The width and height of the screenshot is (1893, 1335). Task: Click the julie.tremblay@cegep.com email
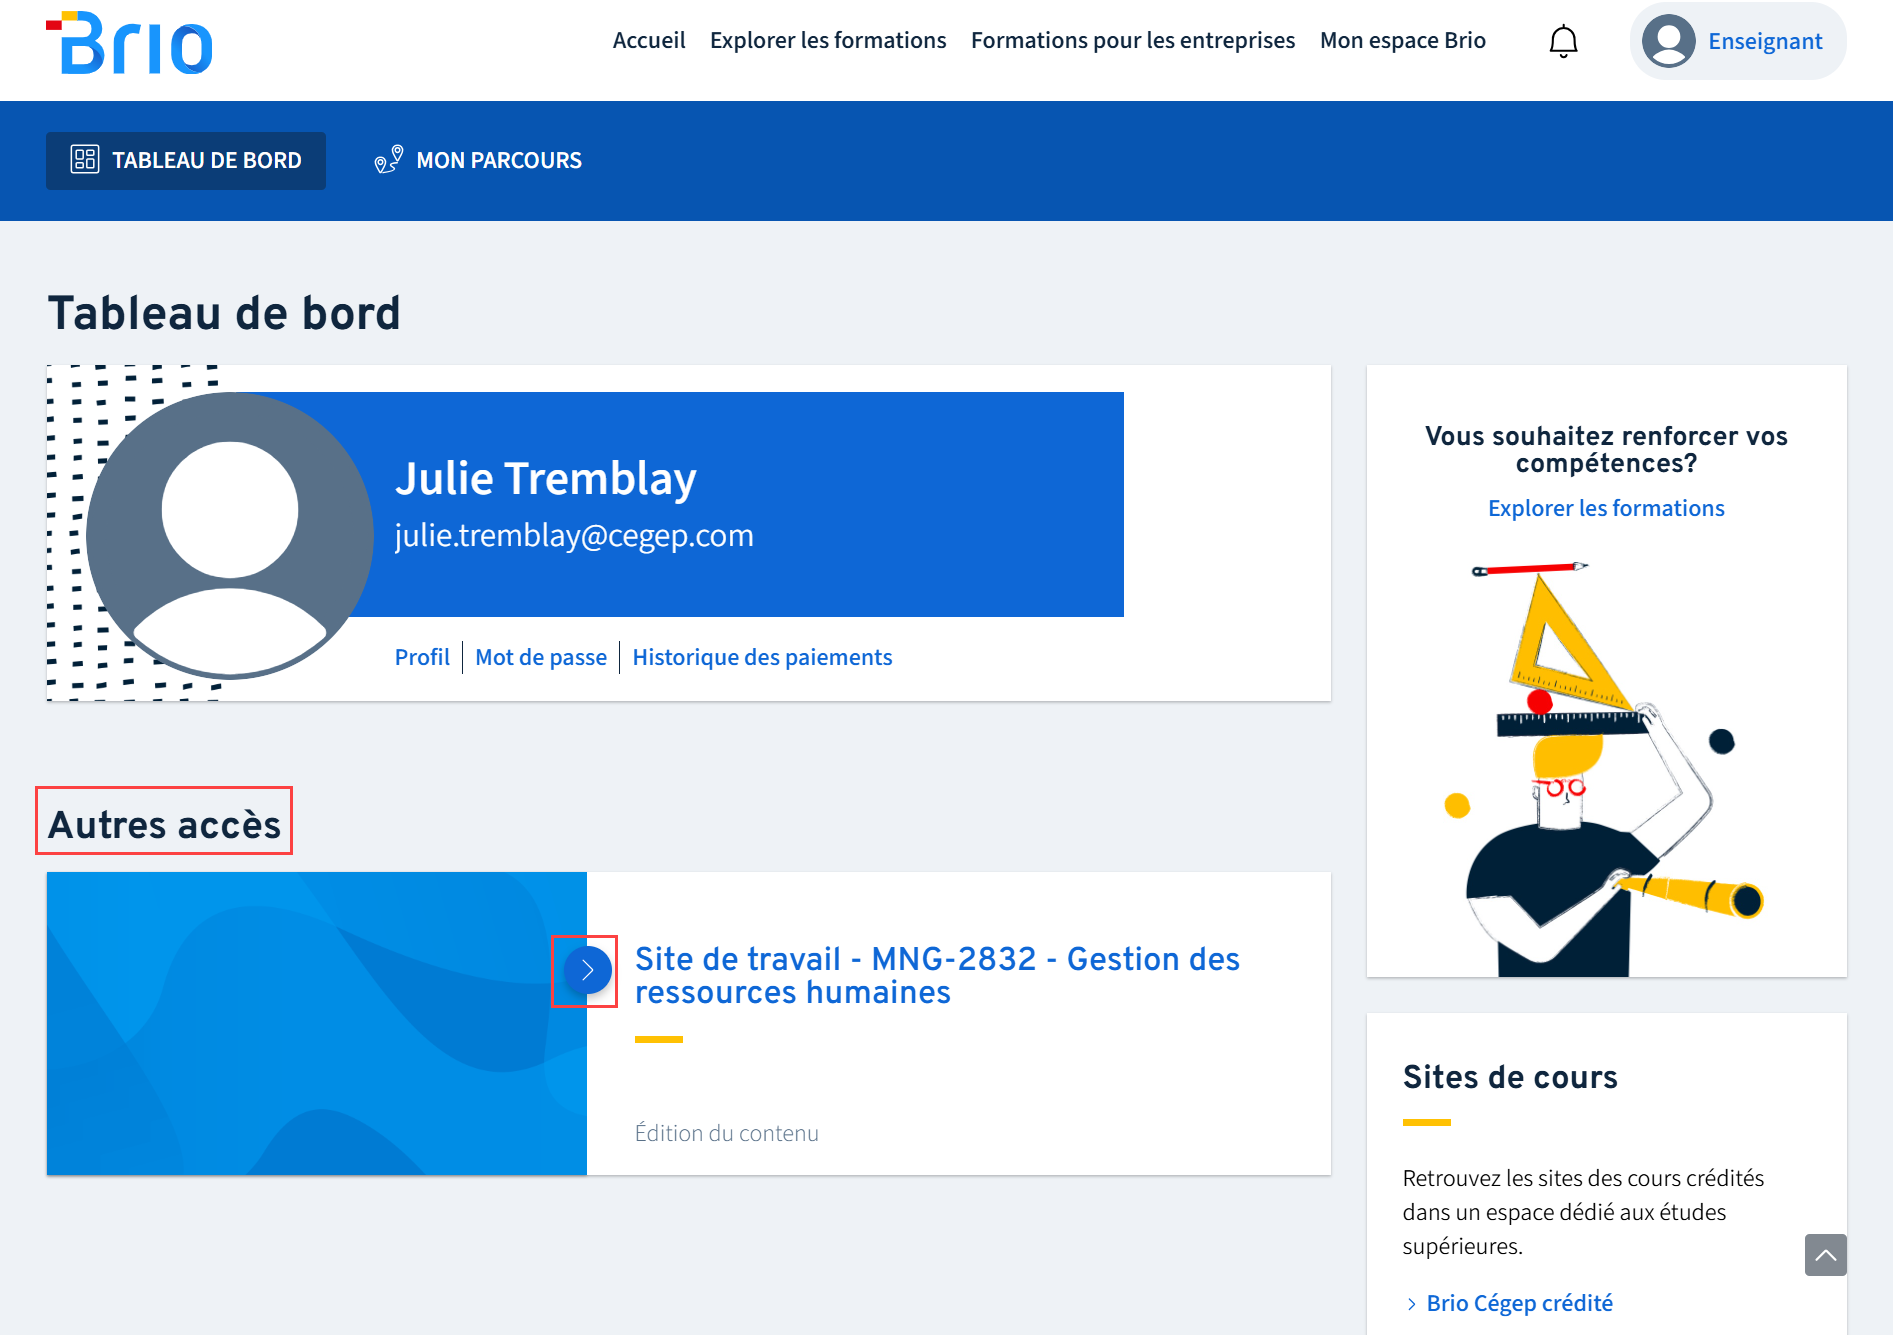(x=574, y=535)
